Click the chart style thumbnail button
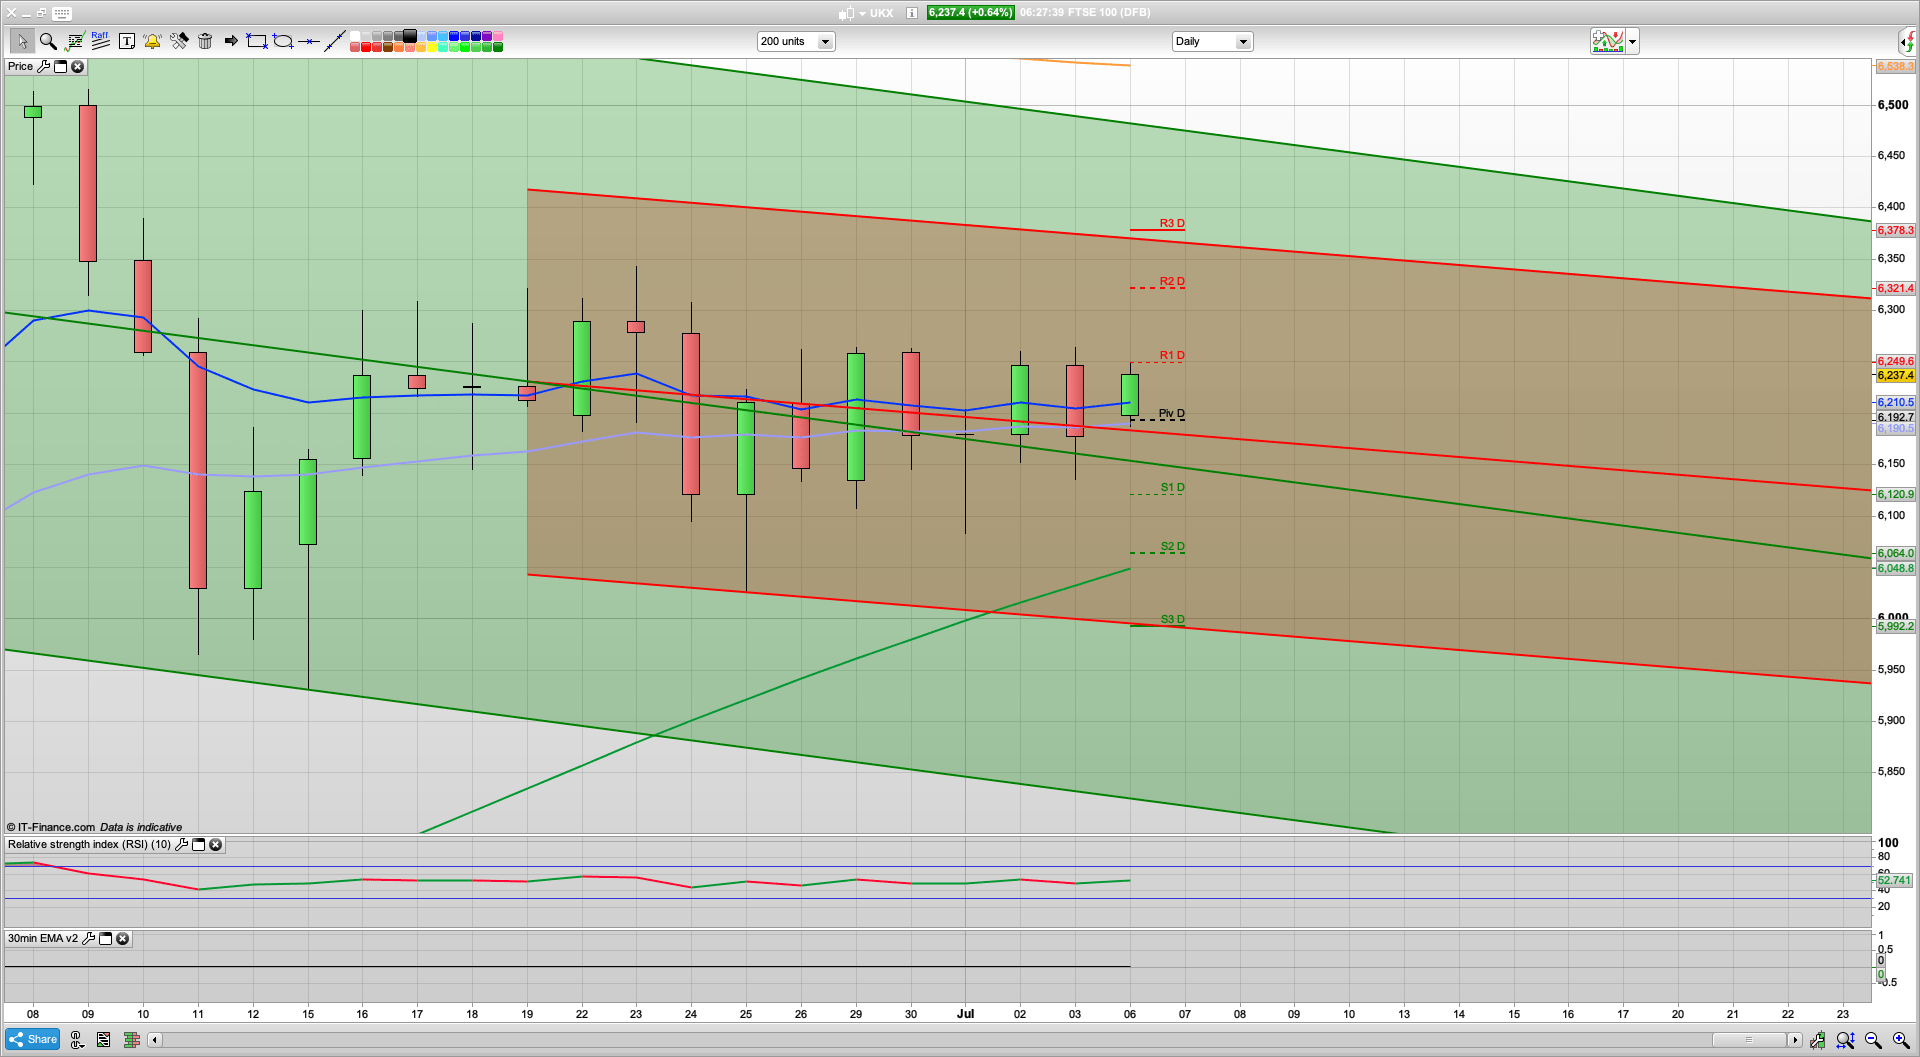The width and height of the screenshot is (1920, 1057). (1608, 41)
